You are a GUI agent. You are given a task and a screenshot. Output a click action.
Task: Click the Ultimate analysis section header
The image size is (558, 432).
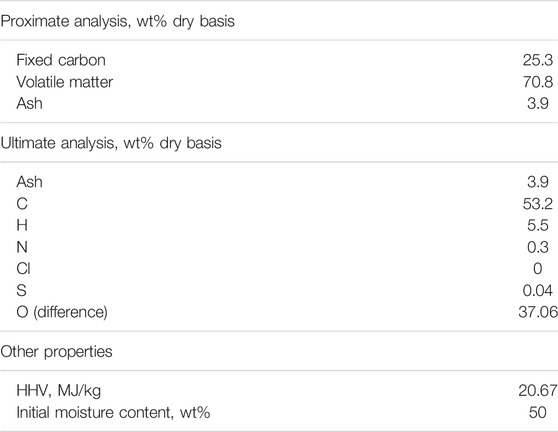(x=111, y=143)
